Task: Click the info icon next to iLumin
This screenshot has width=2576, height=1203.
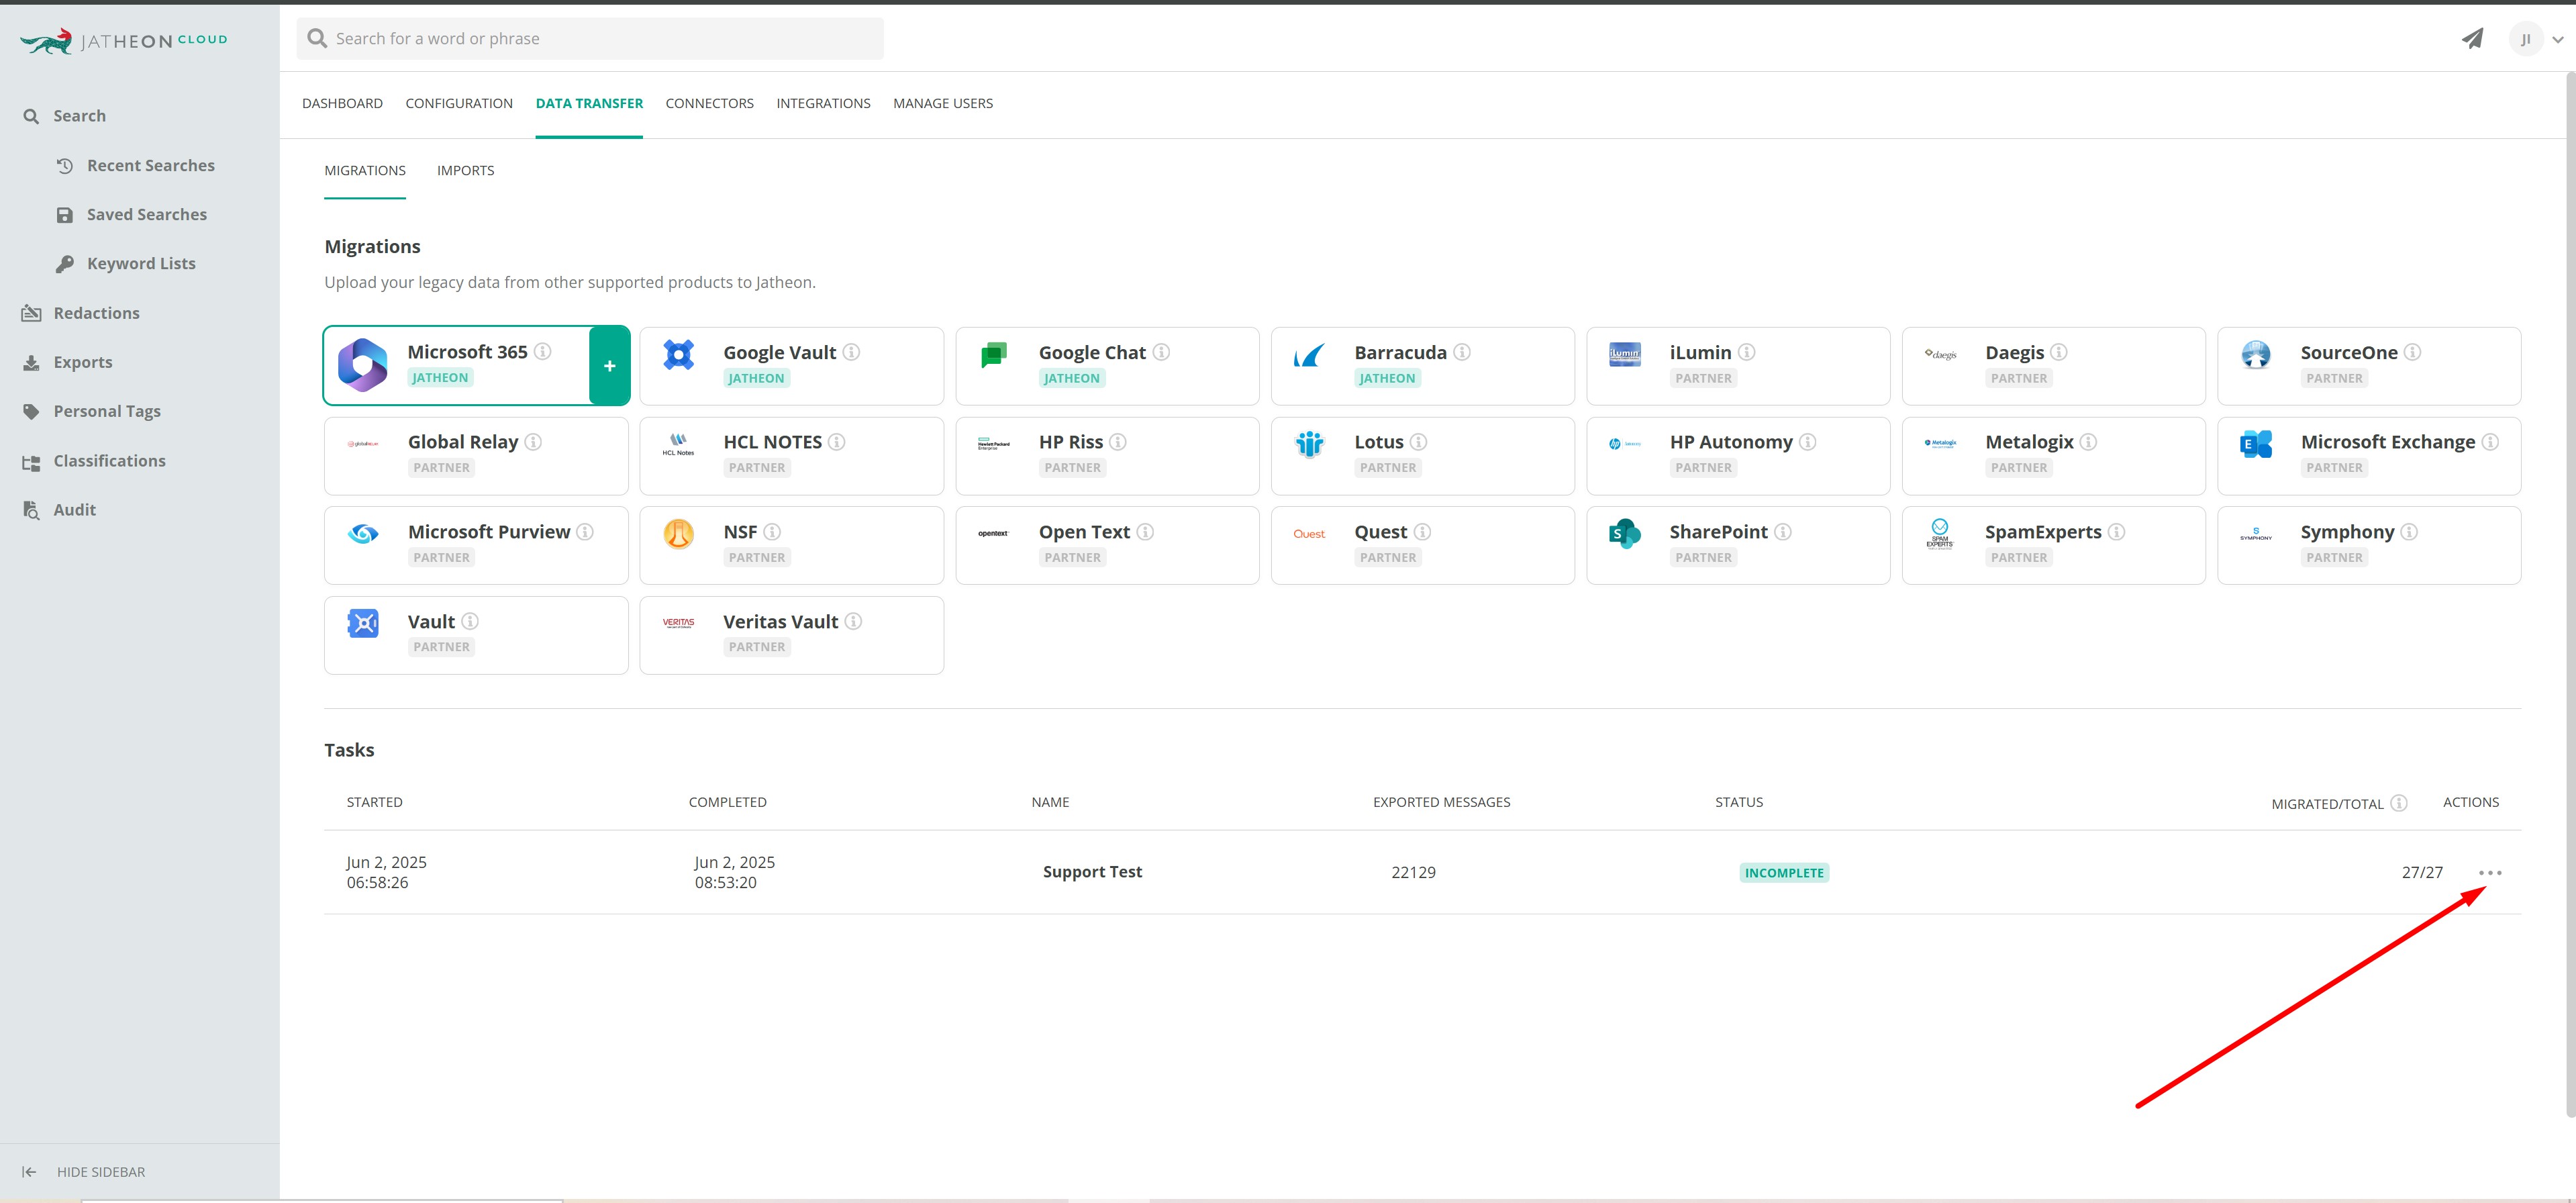Action: (x=1746, y=352)
